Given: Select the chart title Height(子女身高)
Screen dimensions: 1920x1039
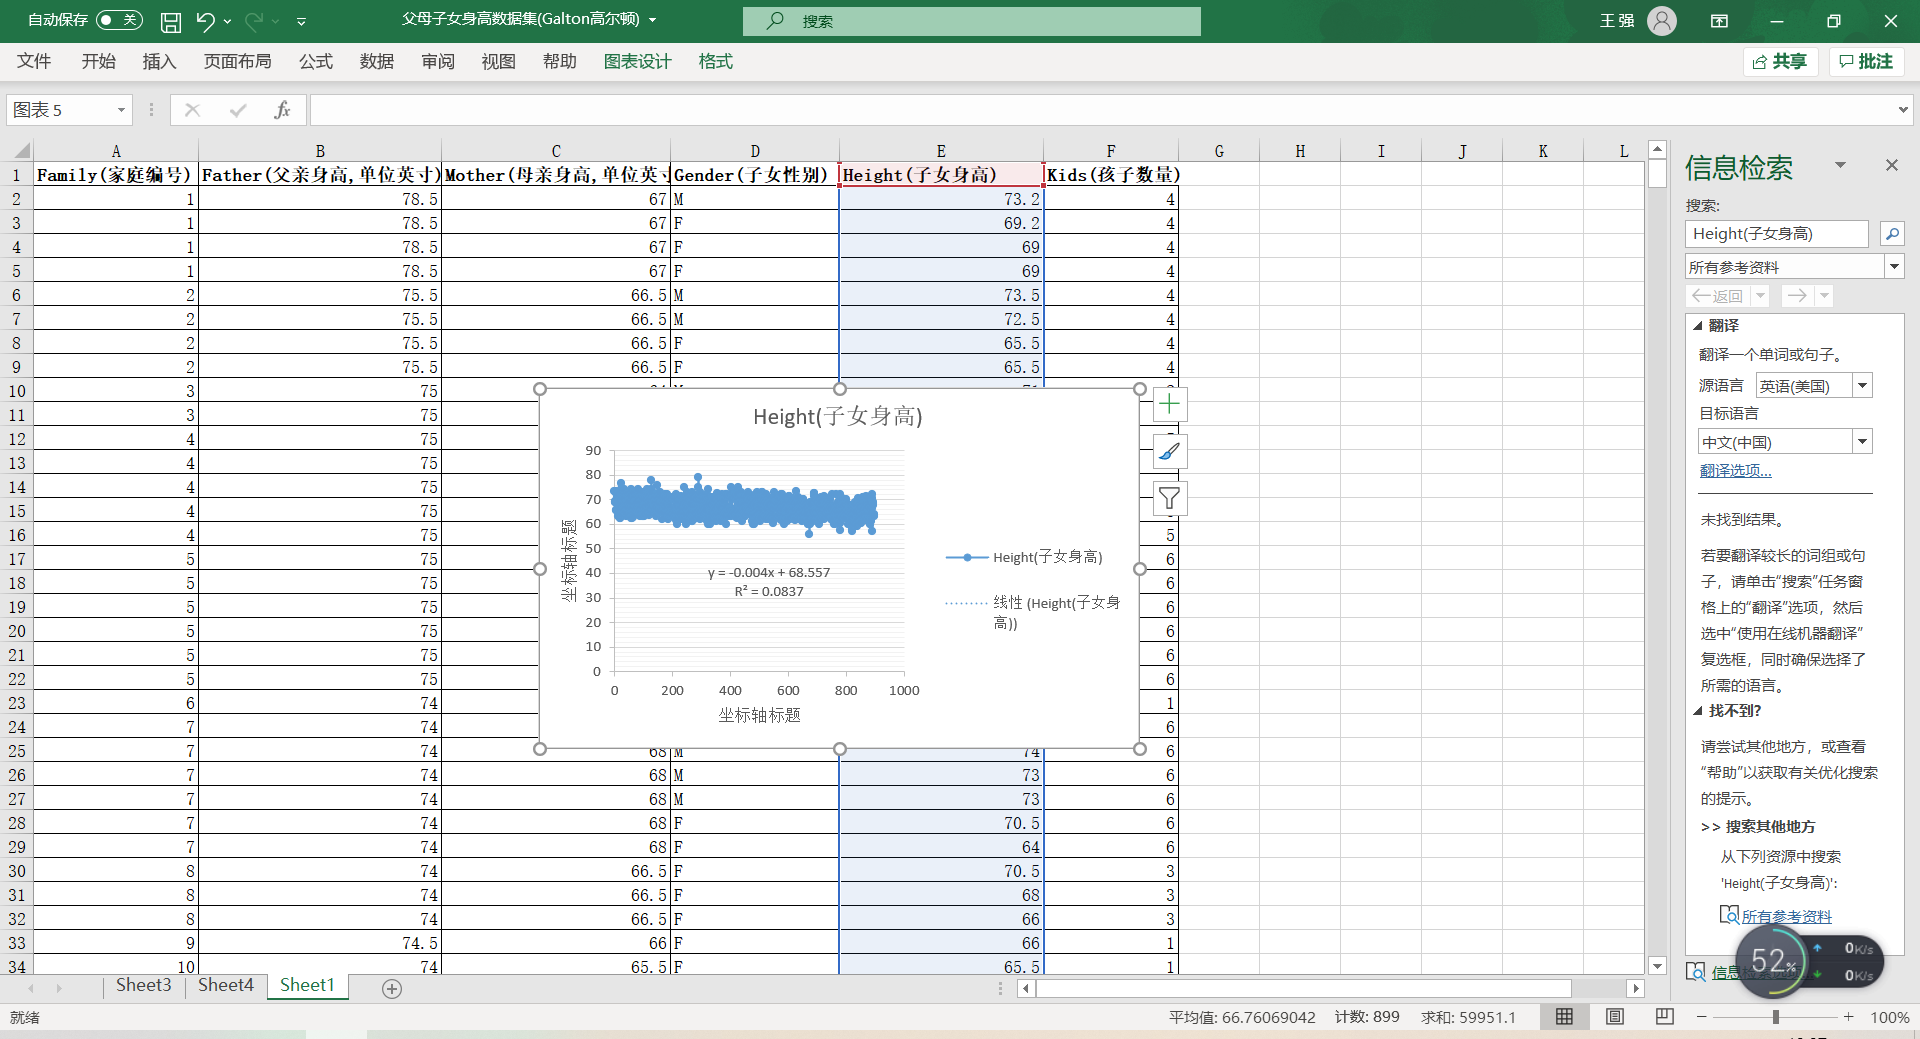Looking at the screenshot, I should tap(838, 416).
